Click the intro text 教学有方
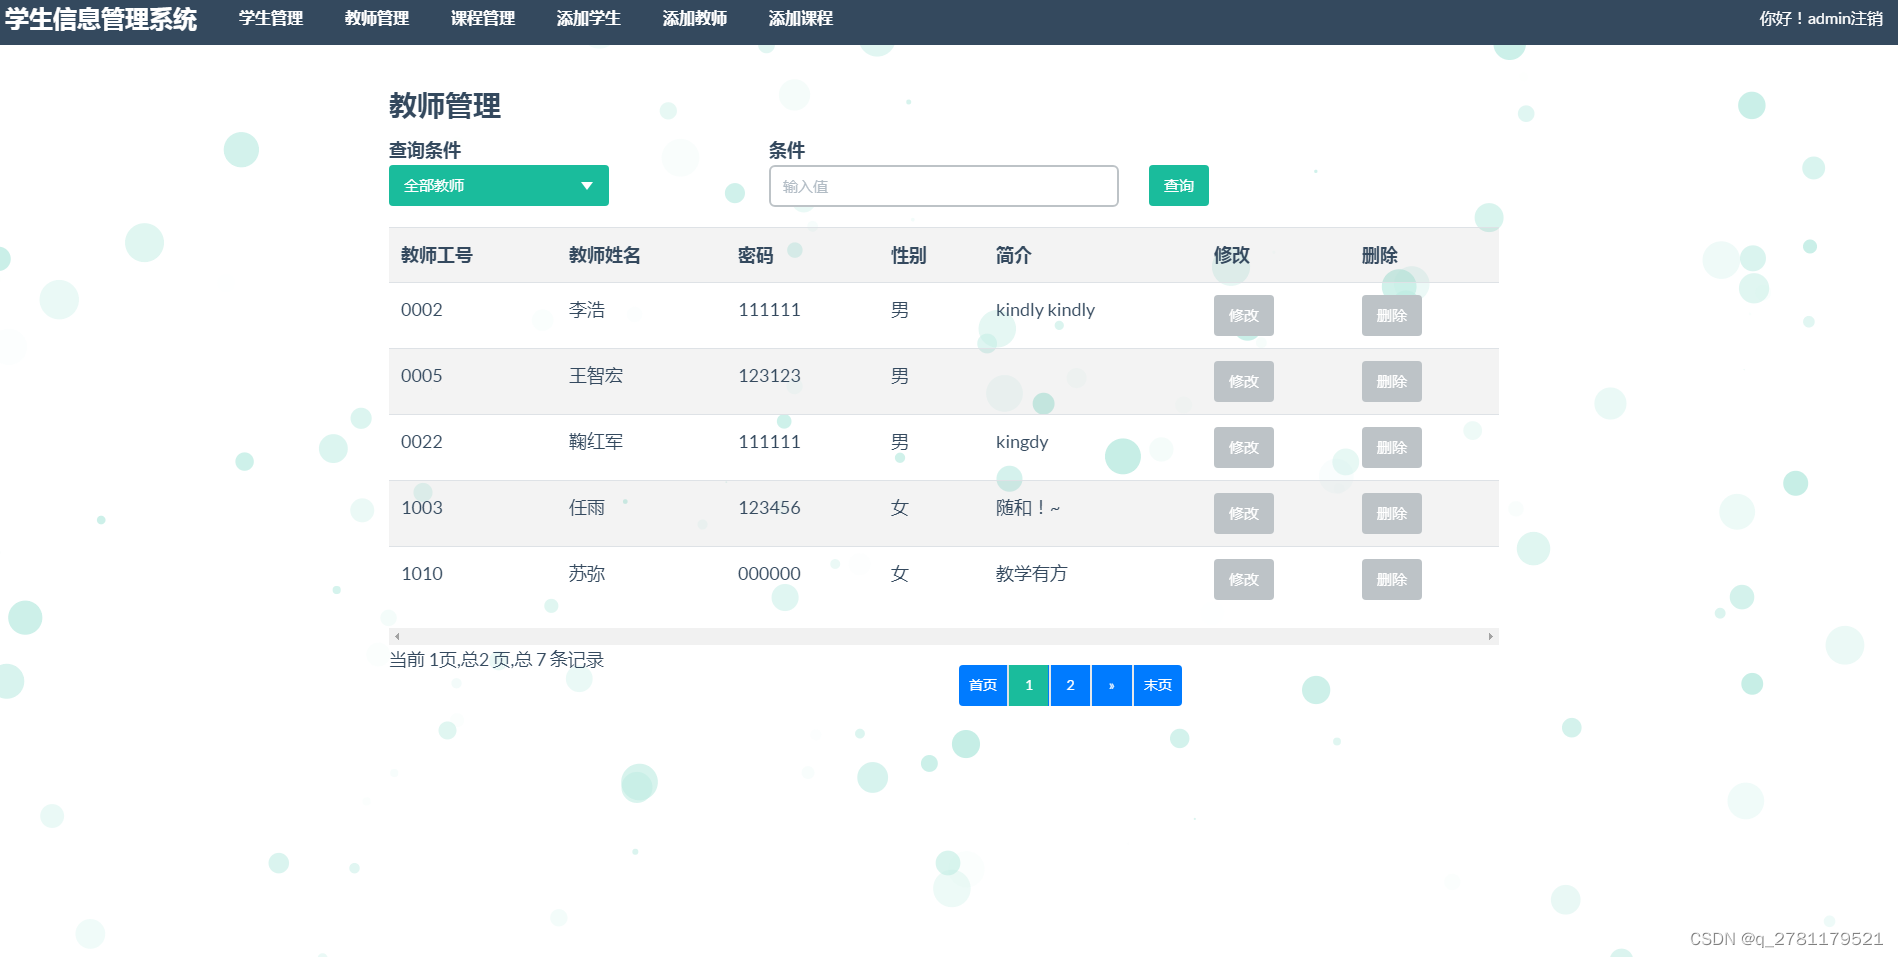The width and height of the screenshot is (1898, 957). click(1032, 574)
